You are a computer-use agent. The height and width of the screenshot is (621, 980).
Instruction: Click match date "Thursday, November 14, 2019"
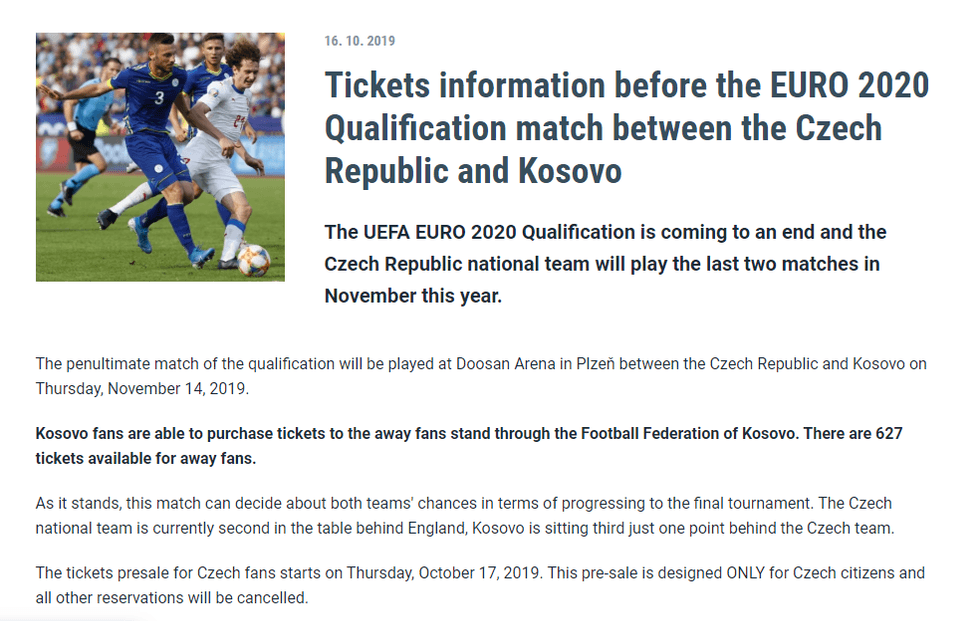pos(142,388)
